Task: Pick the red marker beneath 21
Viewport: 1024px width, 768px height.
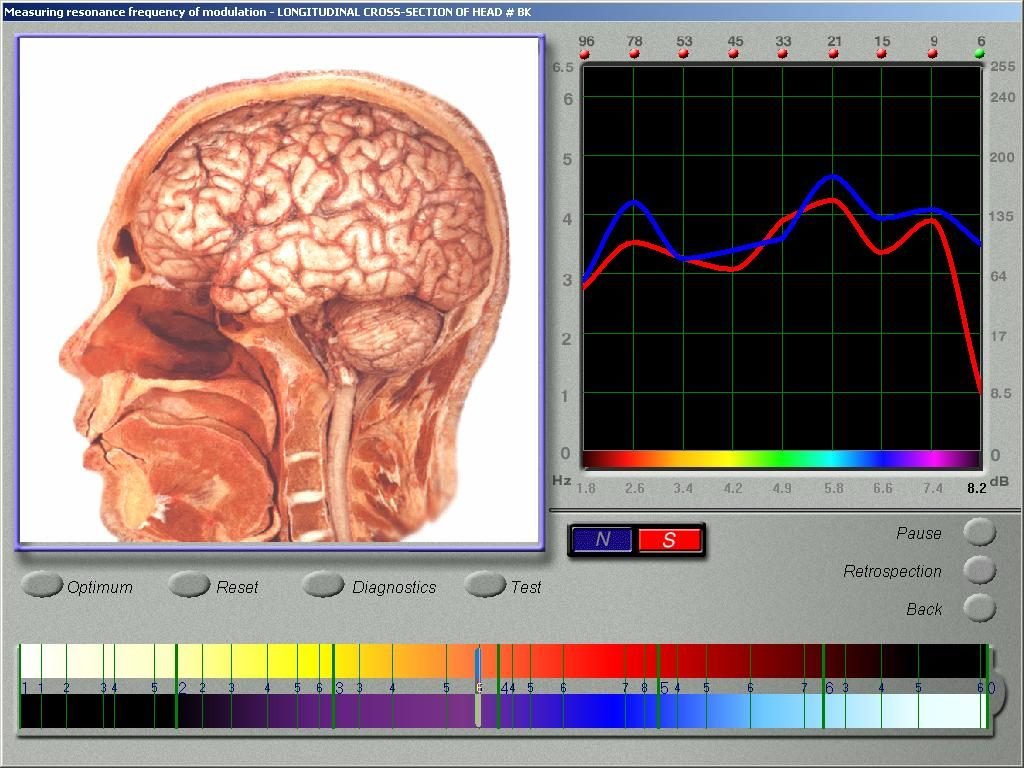Action: (x=833, y=54)
